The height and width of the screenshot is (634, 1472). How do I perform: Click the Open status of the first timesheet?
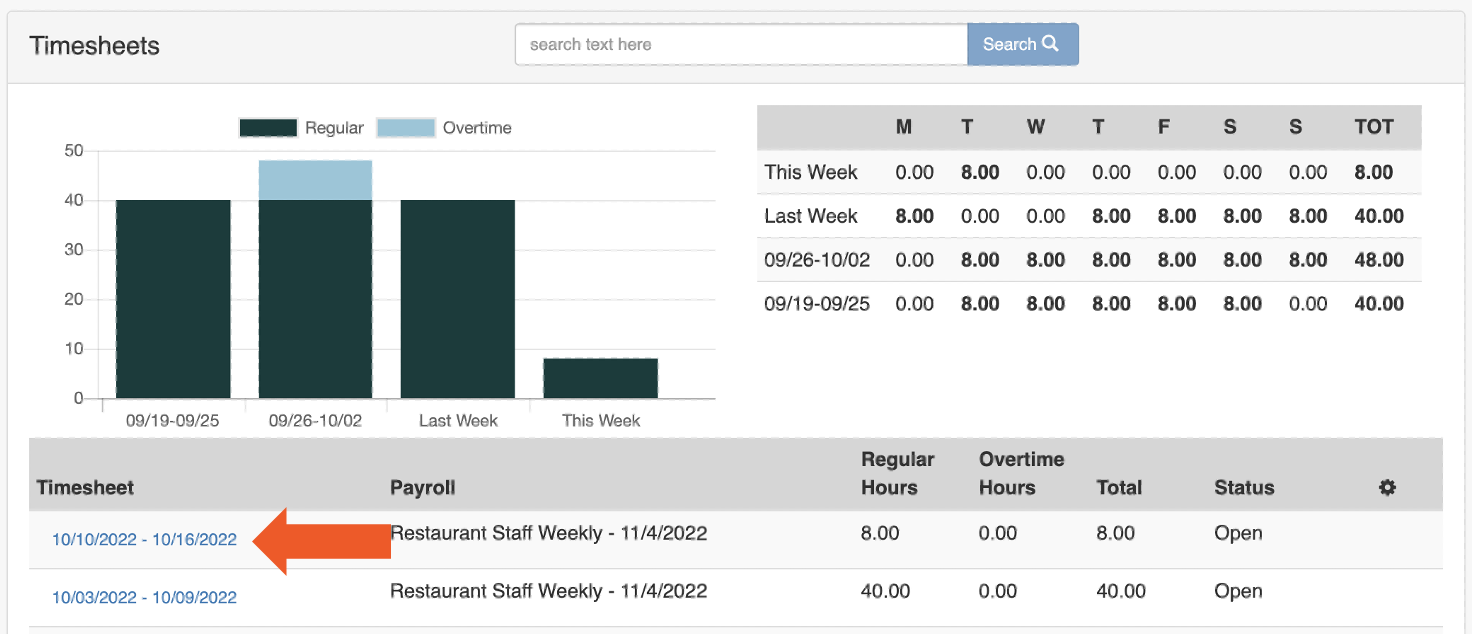1238,533
